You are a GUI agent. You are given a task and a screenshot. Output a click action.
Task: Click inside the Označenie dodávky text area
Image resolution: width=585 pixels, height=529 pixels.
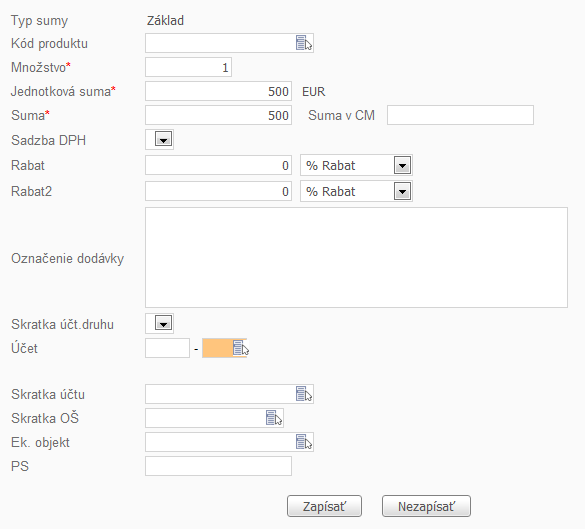coord(356,257)
